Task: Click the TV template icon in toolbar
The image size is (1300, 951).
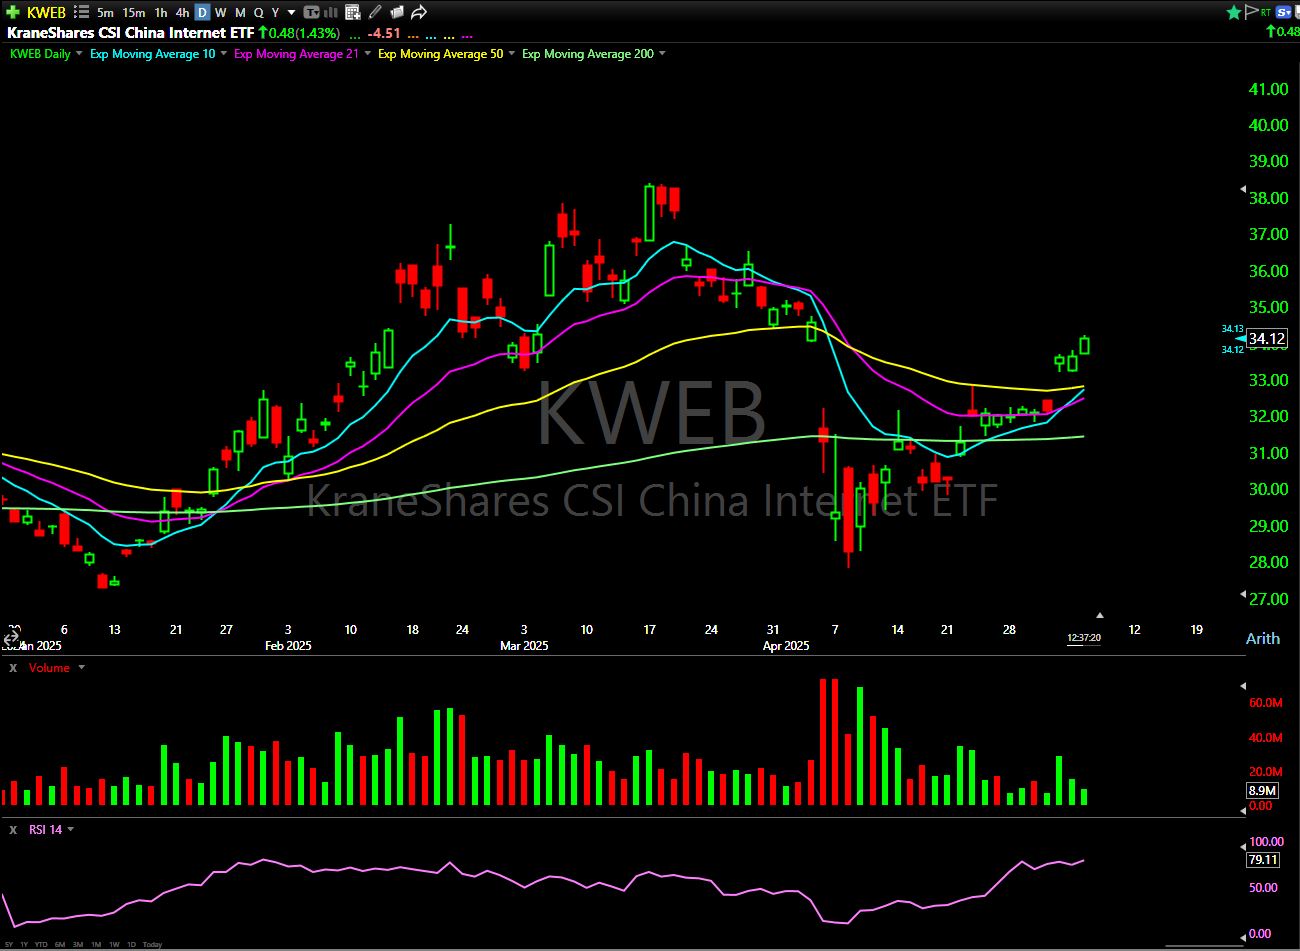Action: (x=311, y=12)
